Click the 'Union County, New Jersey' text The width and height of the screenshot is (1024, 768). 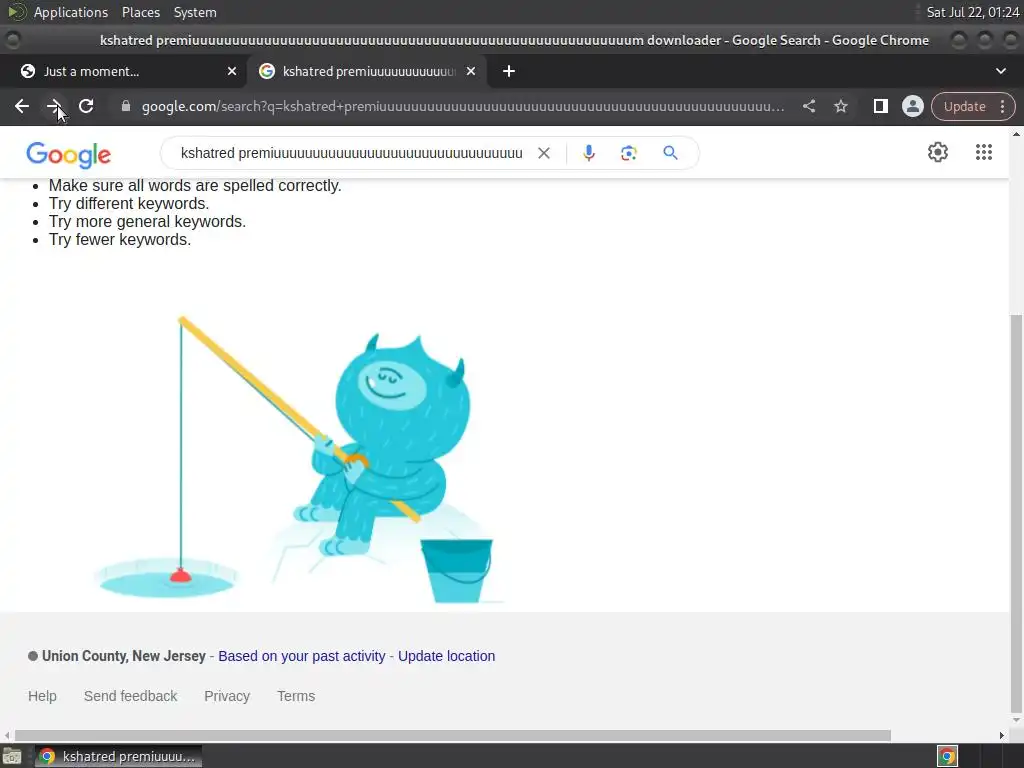point(123,656)
